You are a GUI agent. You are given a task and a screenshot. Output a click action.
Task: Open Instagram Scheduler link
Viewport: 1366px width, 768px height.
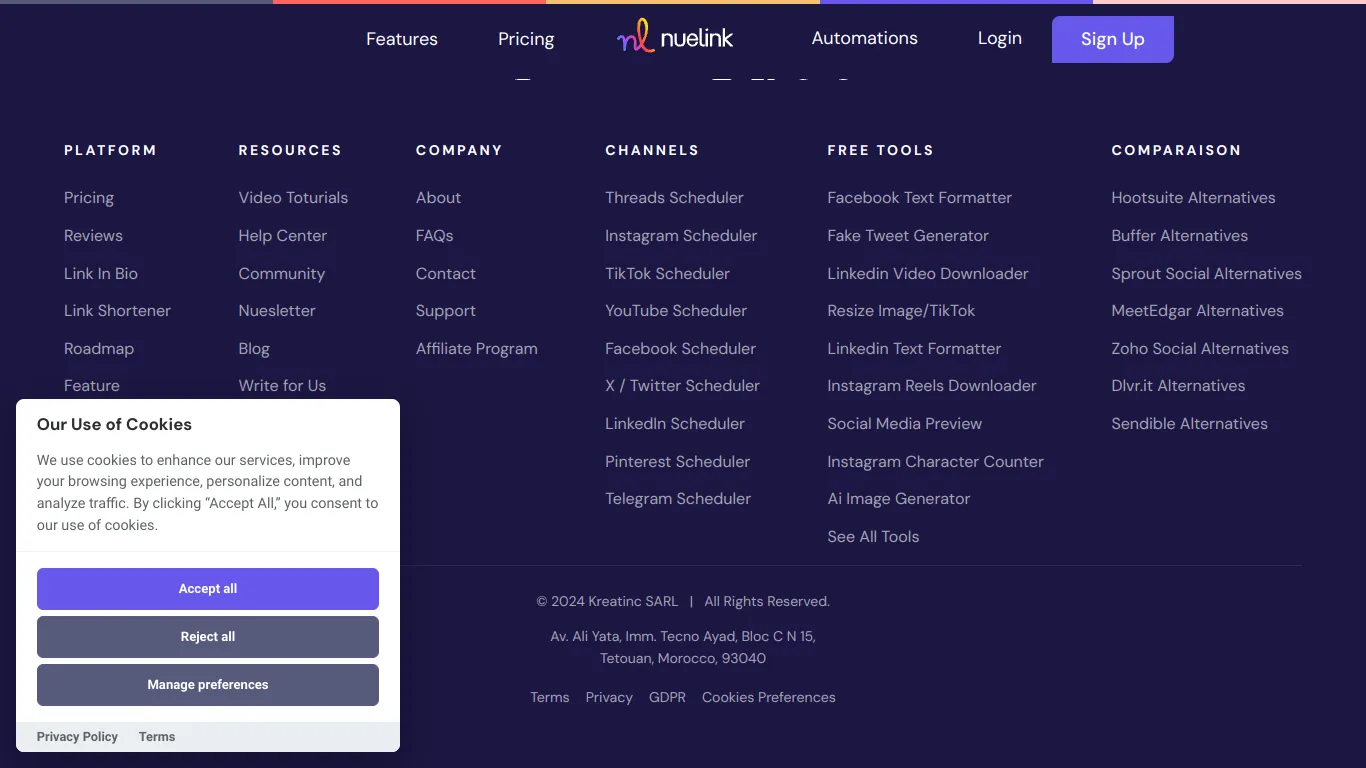(x=681, y=236)
